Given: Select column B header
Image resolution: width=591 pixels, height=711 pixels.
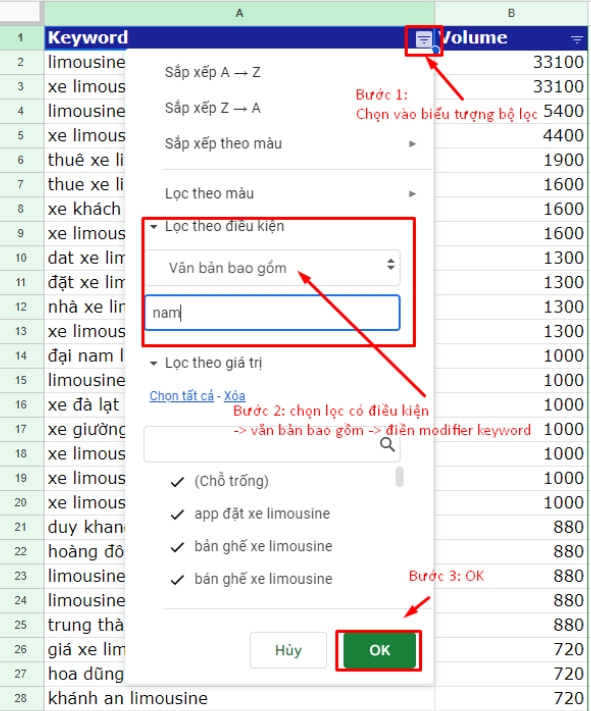Looking at the screenshot, I should point(511,13).
